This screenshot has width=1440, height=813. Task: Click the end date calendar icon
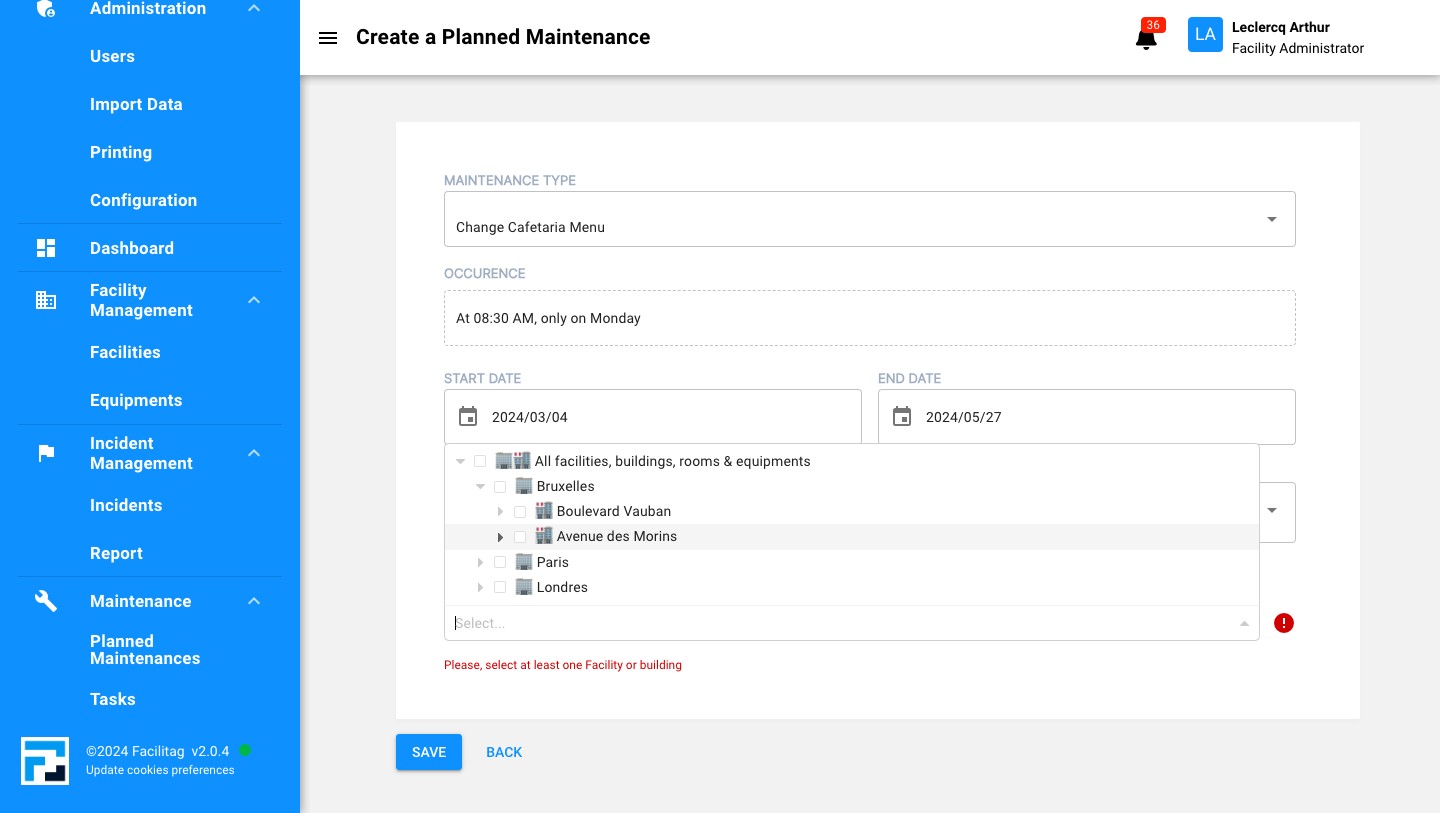[x=902, y=417]
